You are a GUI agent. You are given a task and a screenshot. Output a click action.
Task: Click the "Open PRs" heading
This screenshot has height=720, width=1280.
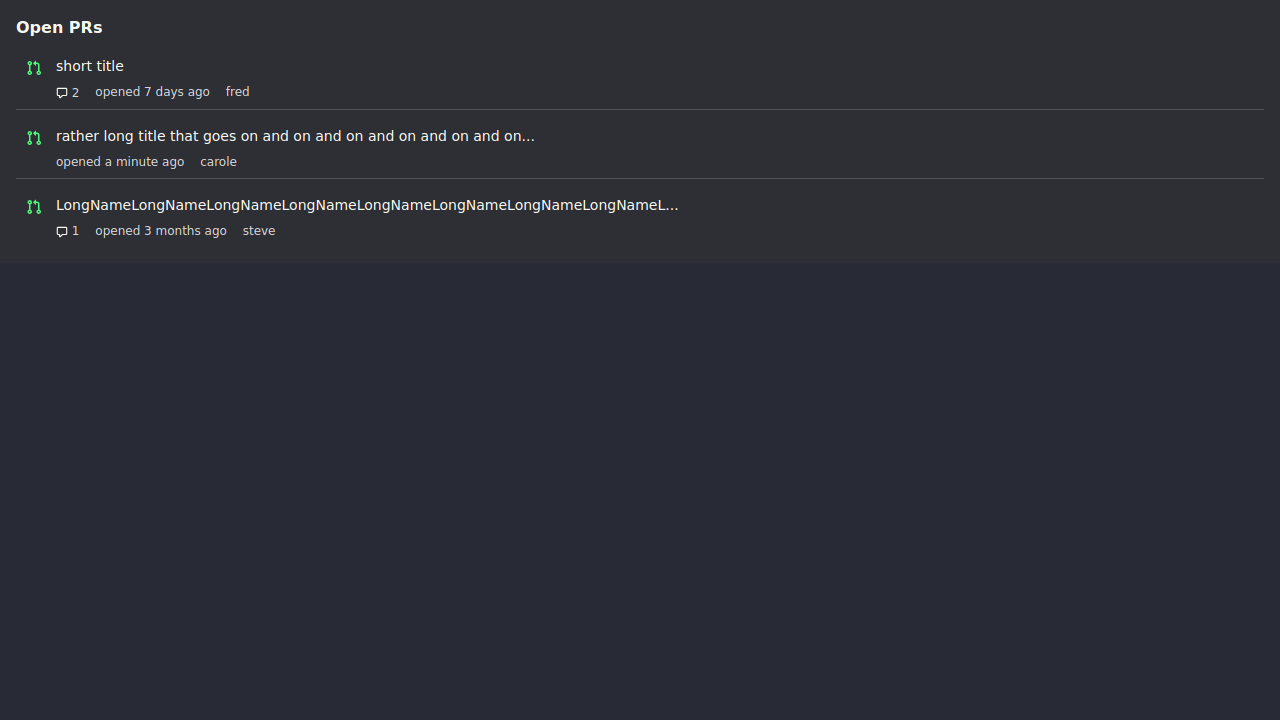point(59,27)
